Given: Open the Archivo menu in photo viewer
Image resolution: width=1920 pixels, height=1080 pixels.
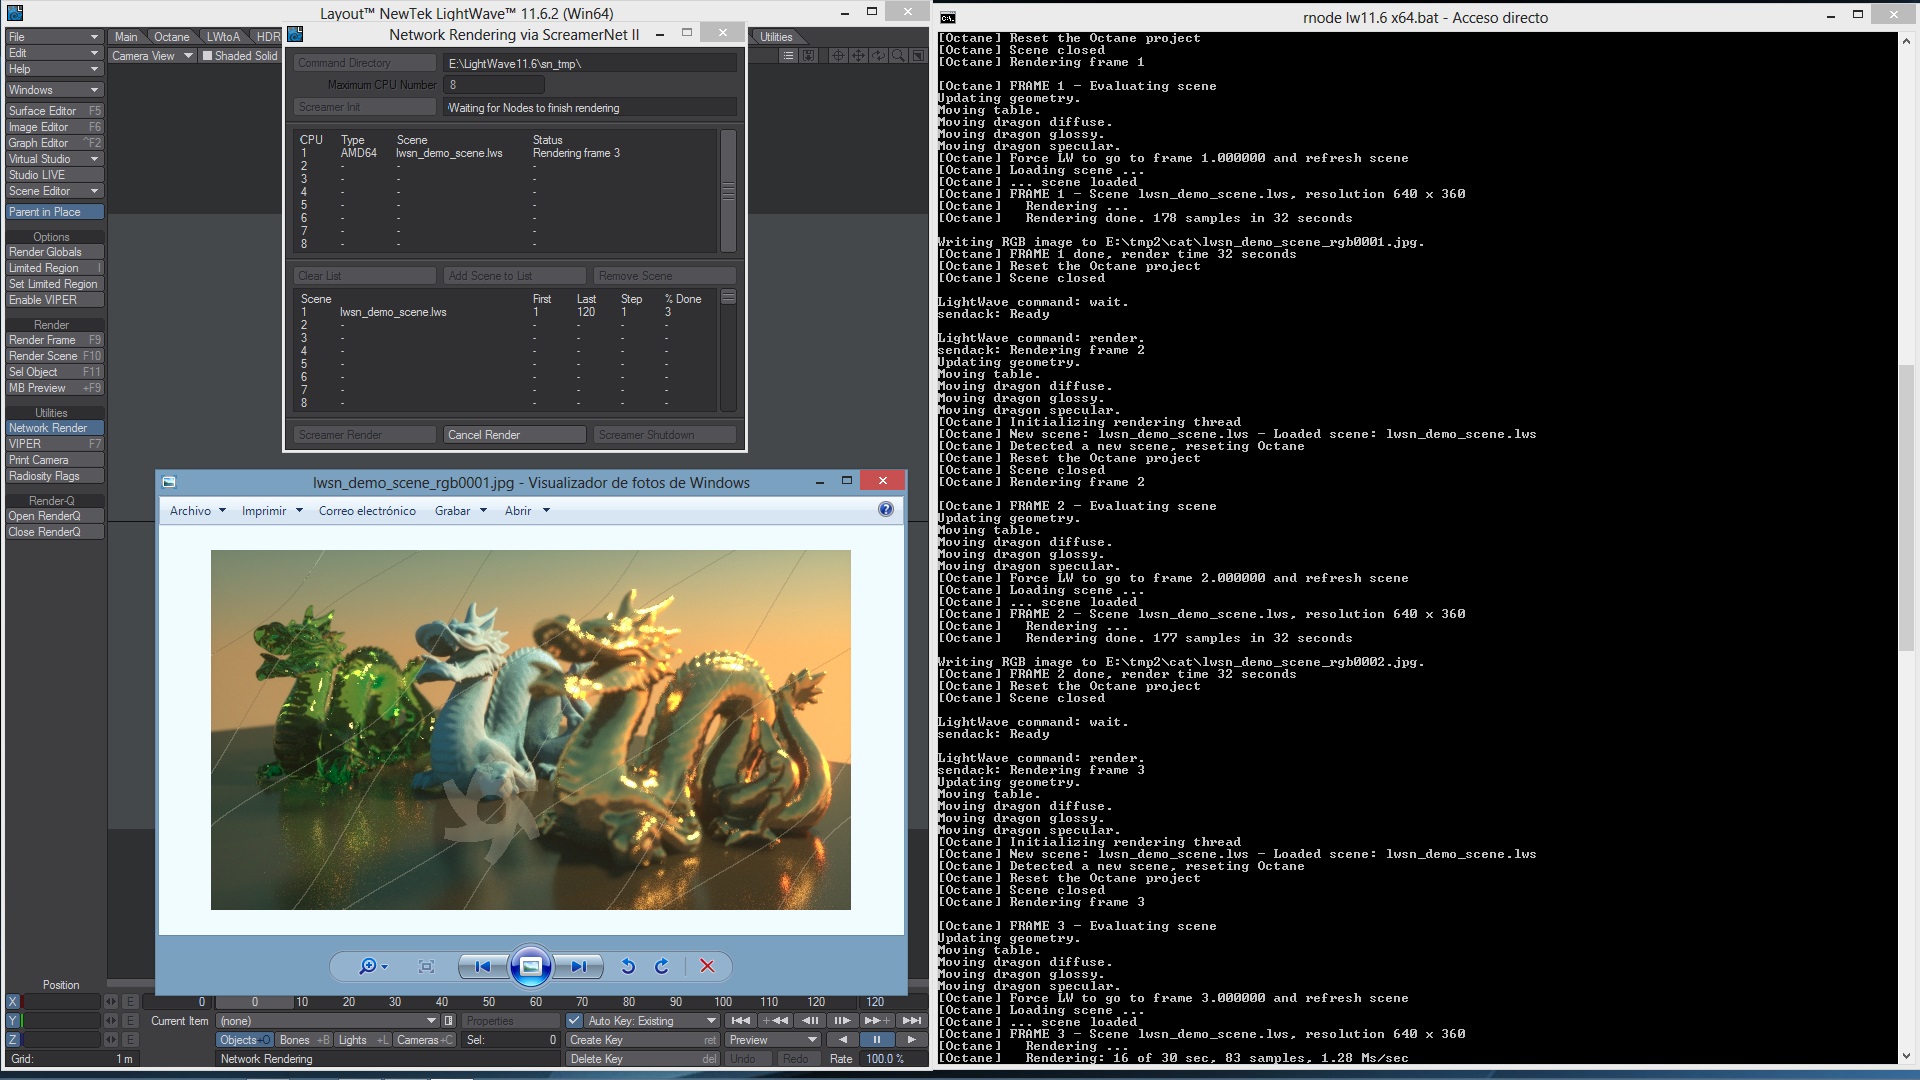Looking at the screenshot, I should 197,511.
